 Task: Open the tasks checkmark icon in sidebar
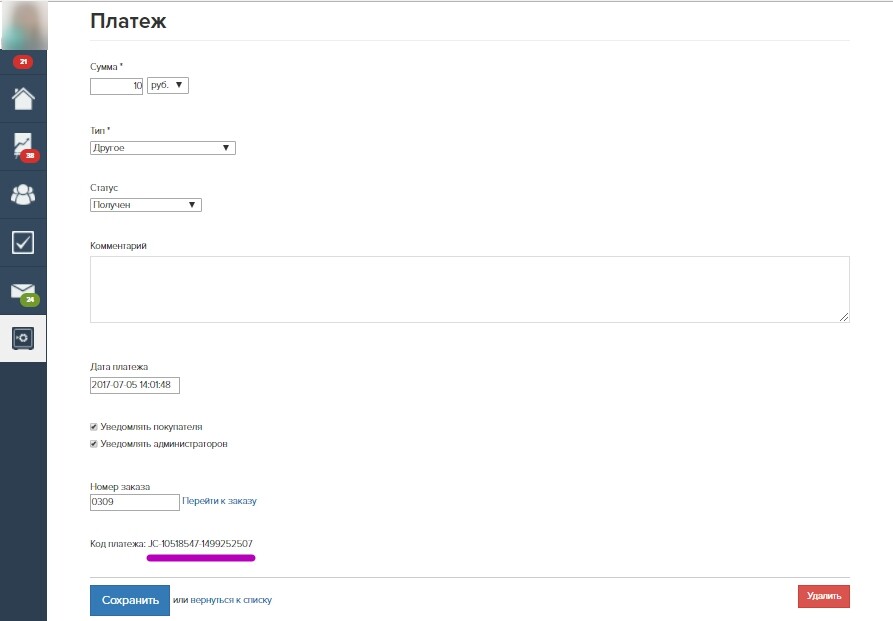coord(23,243)
